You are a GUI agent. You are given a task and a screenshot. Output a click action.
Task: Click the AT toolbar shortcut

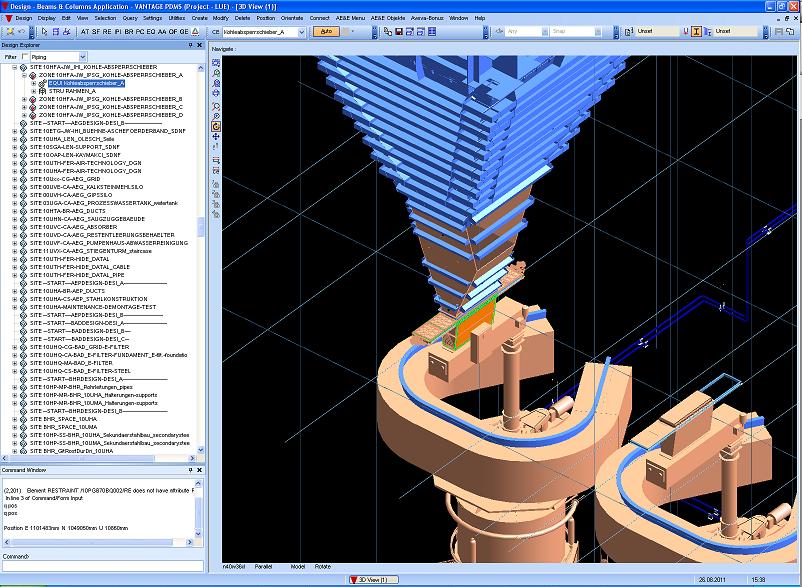84,31
